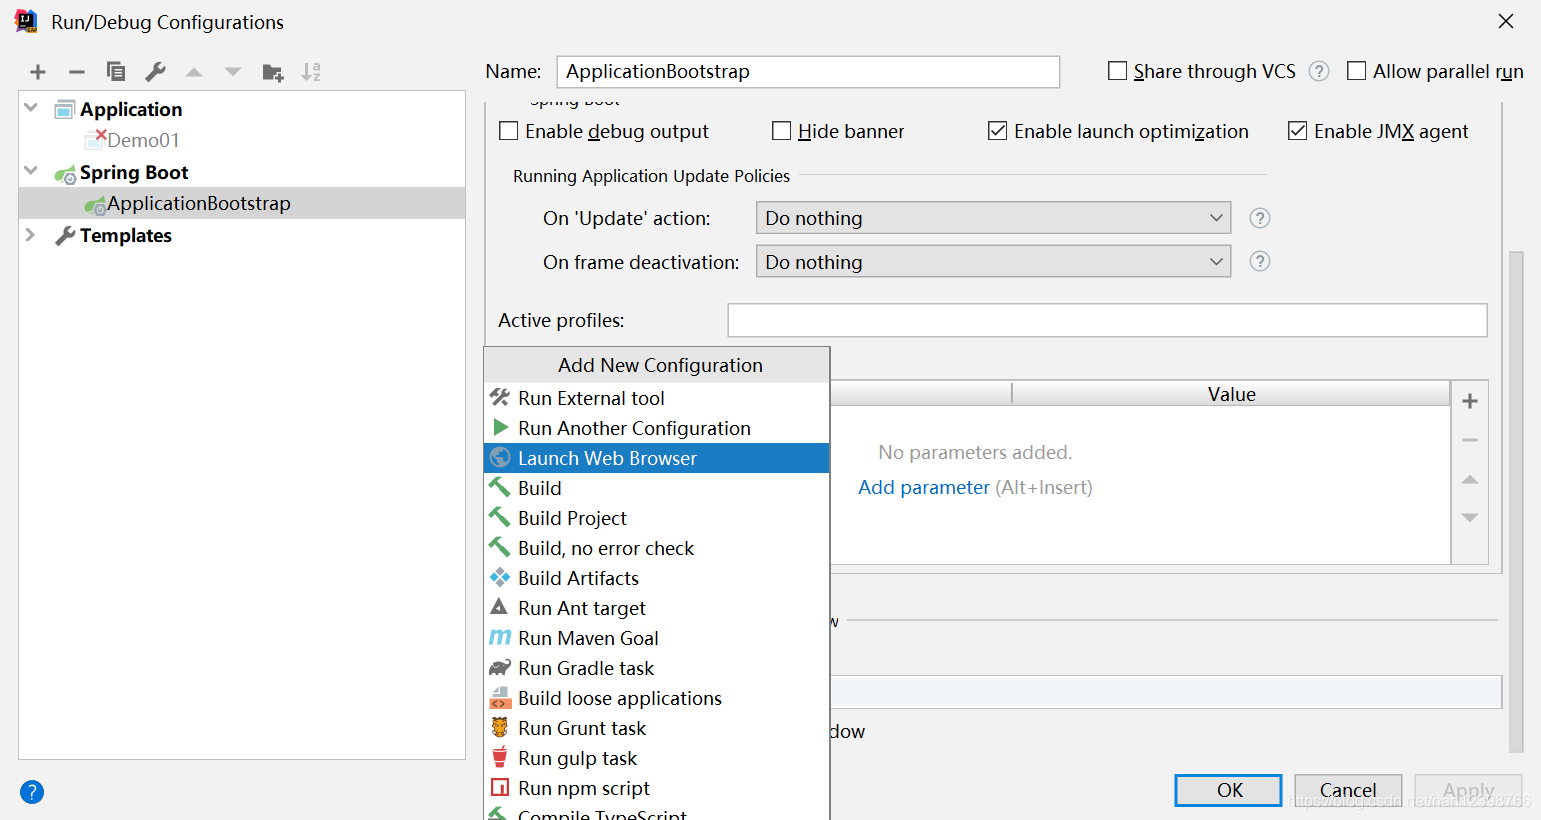This screenshot has height=820, width=1541.
Task: Click help icon beside On 'Update' action
Action: tap(1260, 218)
